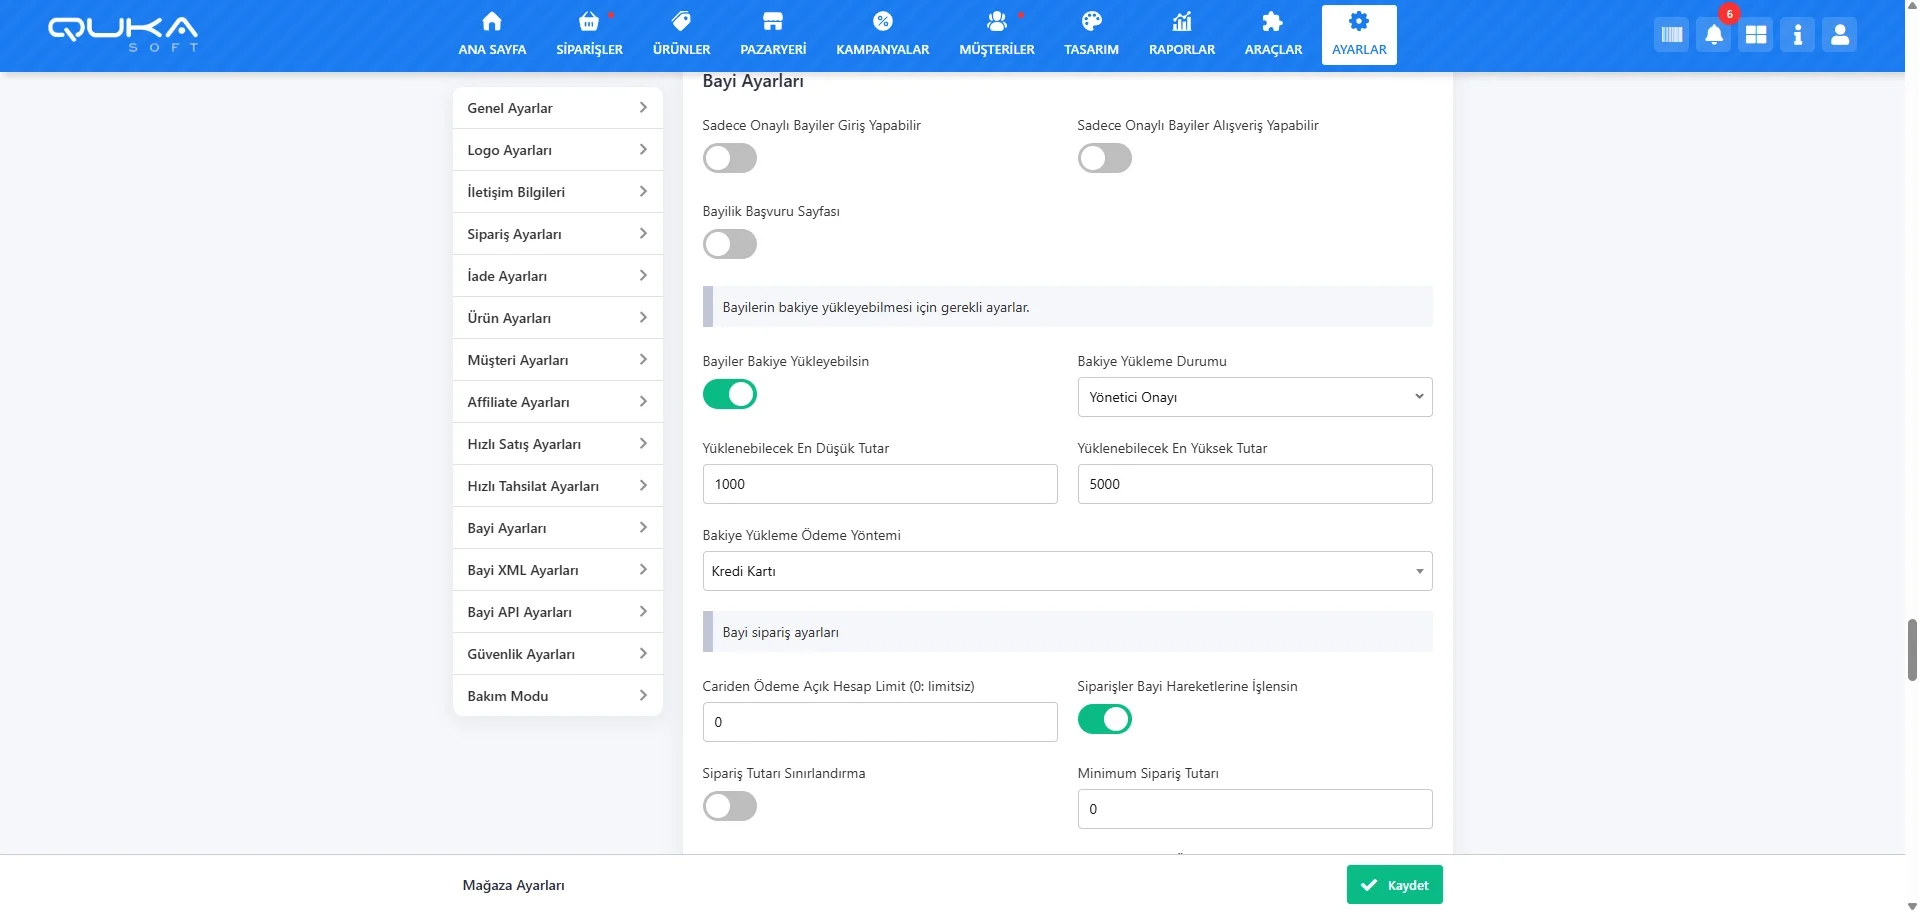Open Siparişler basket icon

pyautogui.click(x=589, y=34)
